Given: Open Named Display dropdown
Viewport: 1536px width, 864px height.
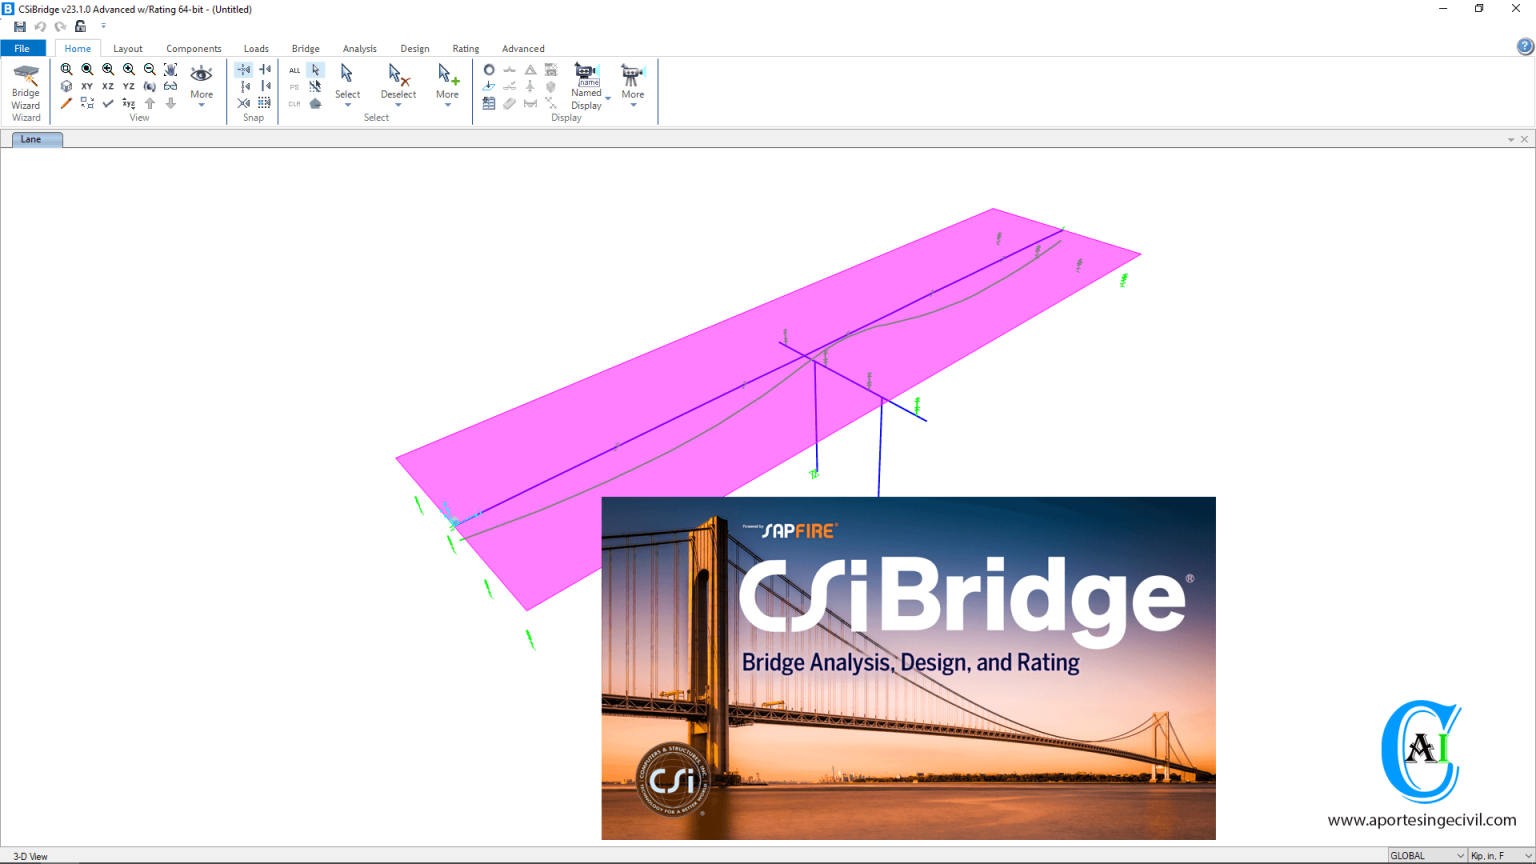Looking at the screenshot, I should [589, 86].
